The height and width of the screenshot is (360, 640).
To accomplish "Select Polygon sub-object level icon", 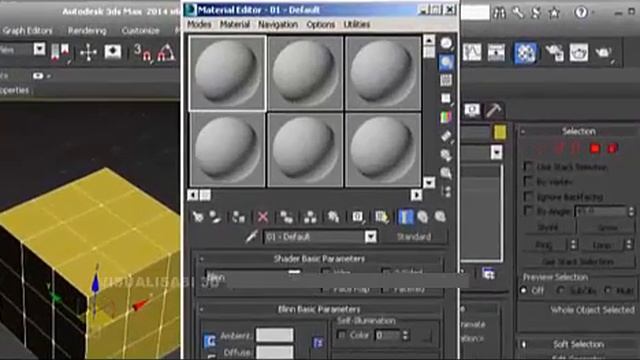I will 595,148.
